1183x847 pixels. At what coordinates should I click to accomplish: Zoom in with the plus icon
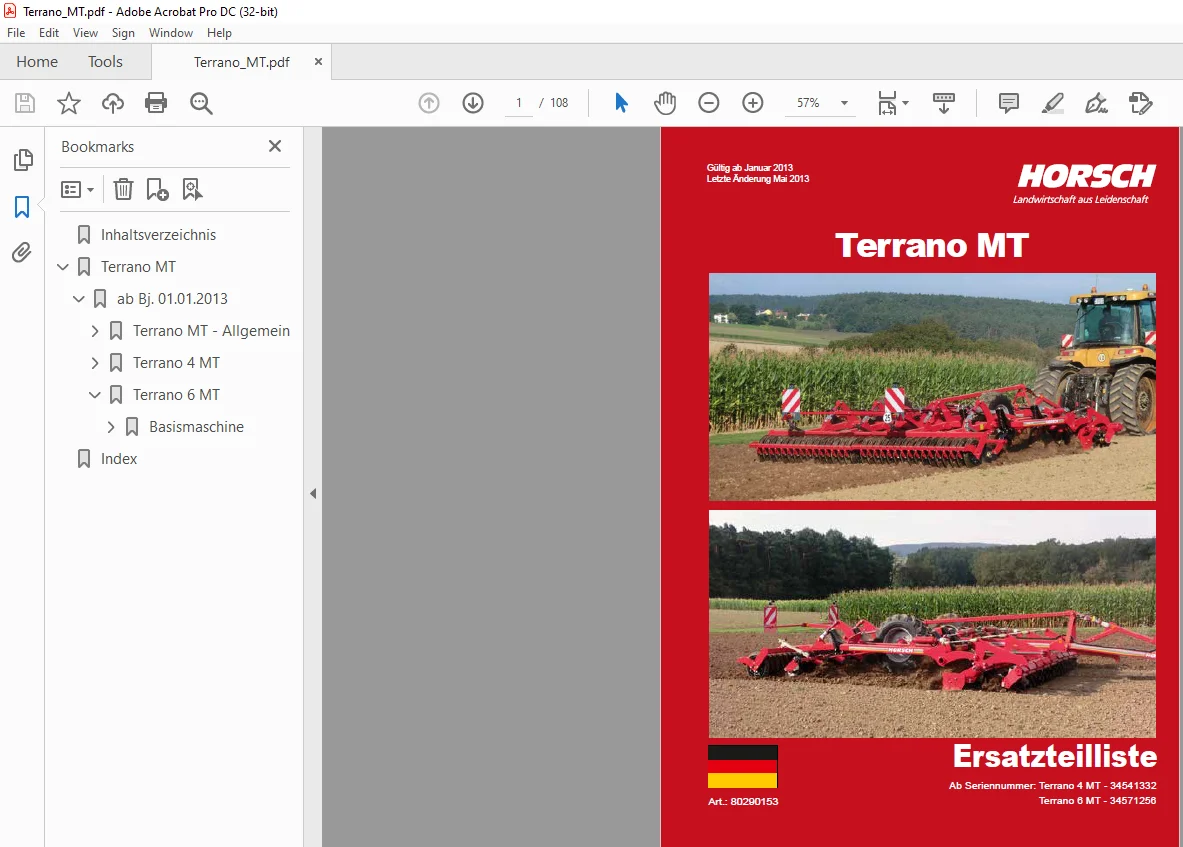pos(753,103)
